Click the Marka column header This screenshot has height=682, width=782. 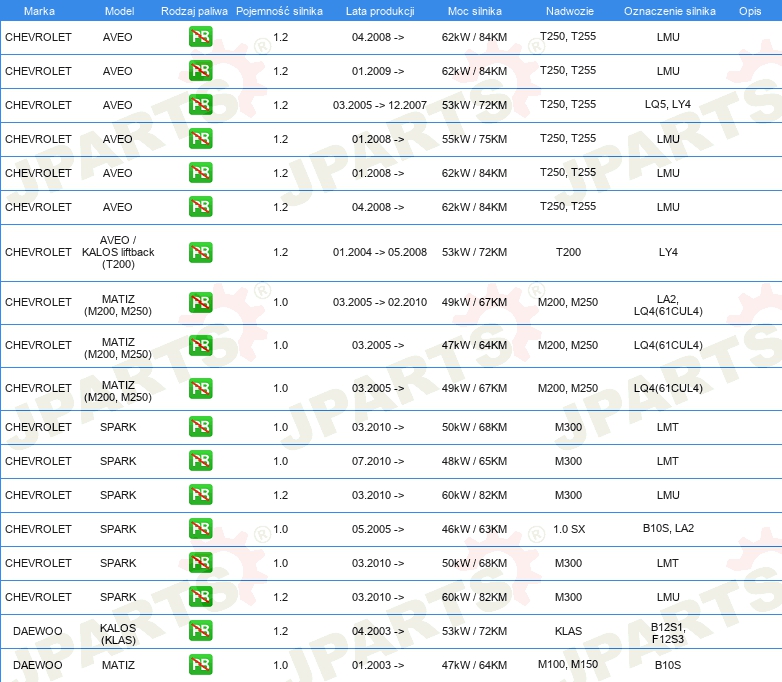click(39, 11)
